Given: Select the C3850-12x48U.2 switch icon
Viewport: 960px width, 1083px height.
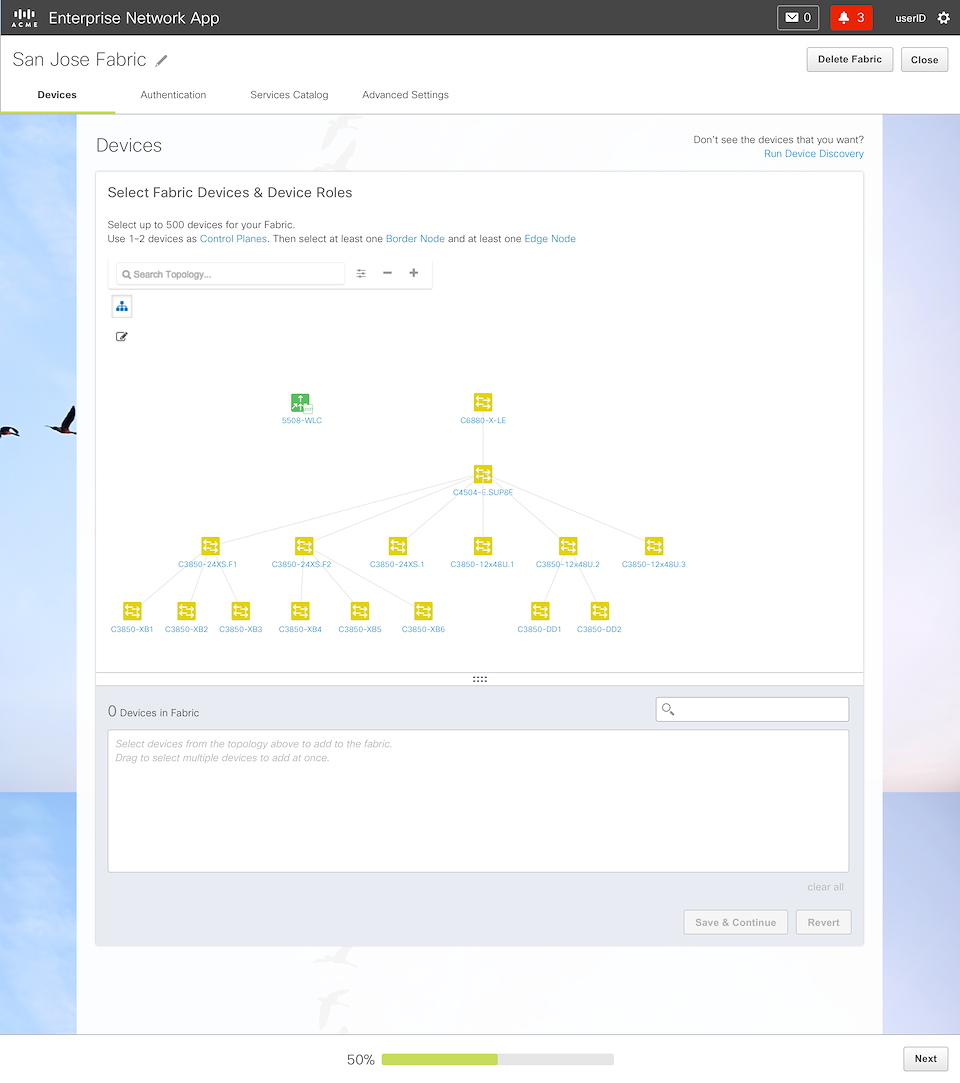Looking at the screenshot, I should (x=568, y=546).
